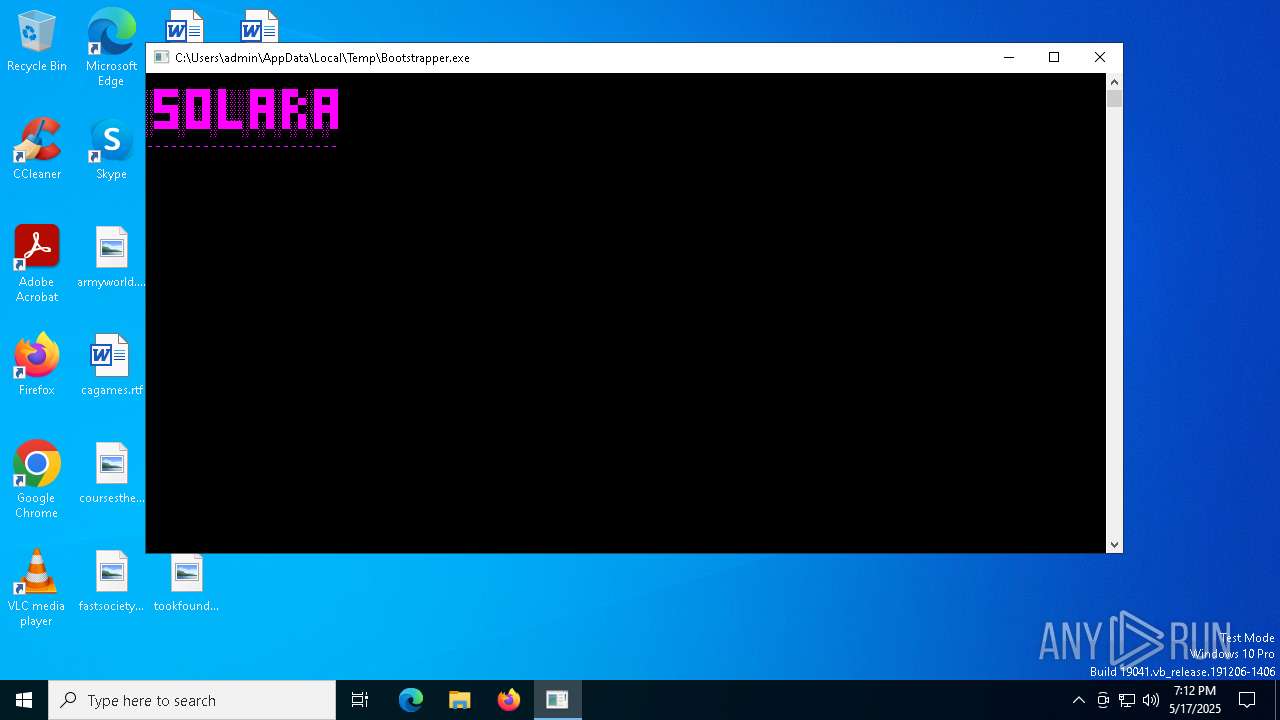The height and width of the screenshot is (720, 1280).
Task: Select the Firefox desktop shortcut
Action: click(x=37, y=365)
